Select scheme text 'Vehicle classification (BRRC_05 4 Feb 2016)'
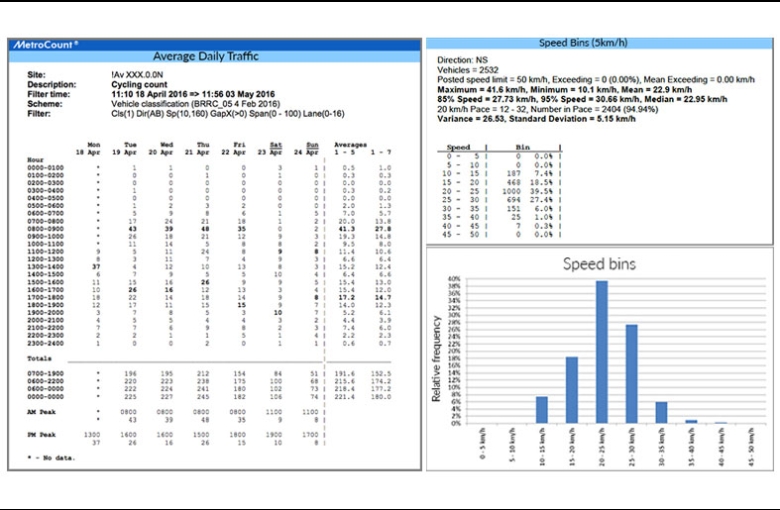This screenshot has width=780, height=510. pyautogui.click(x=195, y=104)
